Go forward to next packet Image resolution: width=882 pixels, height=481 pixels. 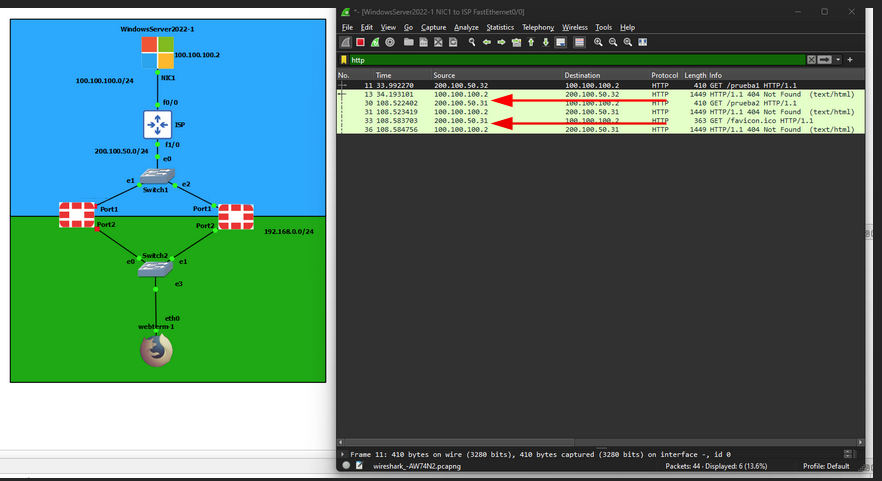(501, 42)
